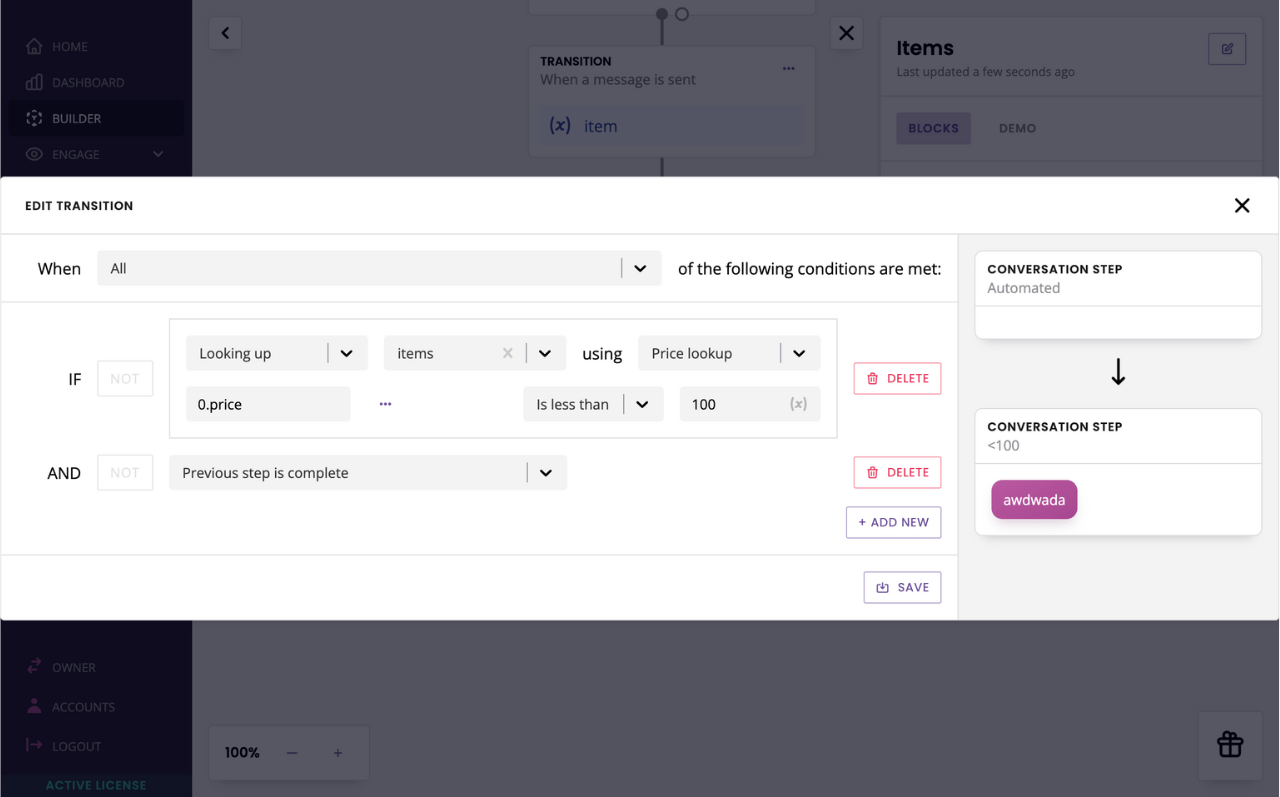Open the Is less than operator dropdown
Viewport: 1280px width, 797px height.
coord(642,404)
